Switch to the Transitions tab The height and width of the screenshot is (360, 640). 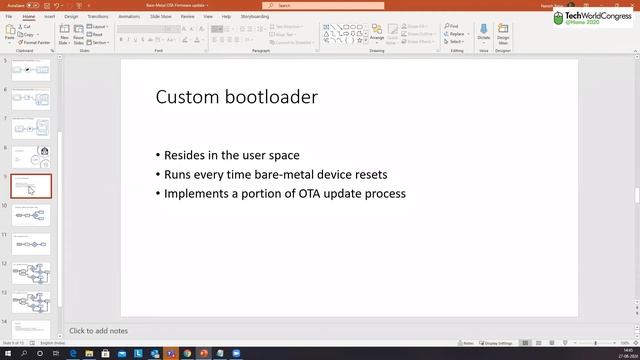[98, 16]
